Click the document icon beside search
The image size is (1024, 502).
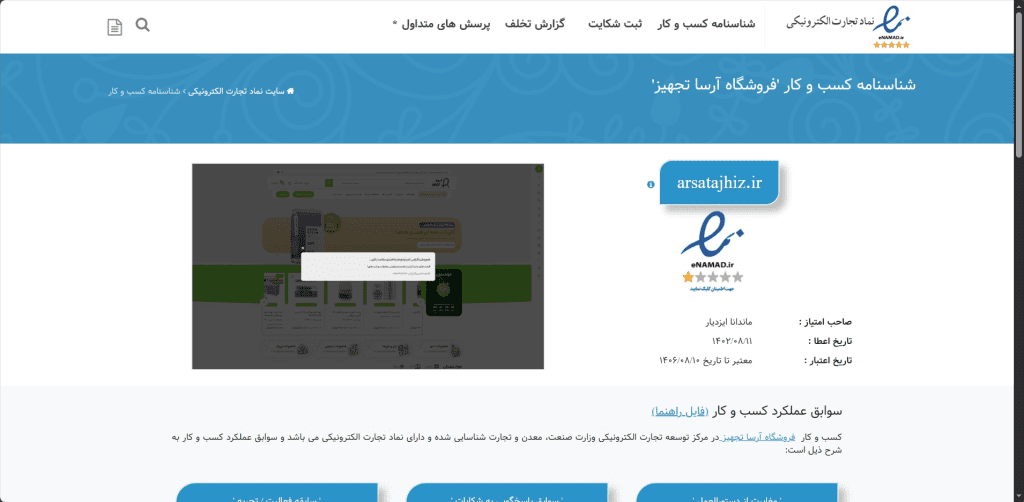point(114,27)
